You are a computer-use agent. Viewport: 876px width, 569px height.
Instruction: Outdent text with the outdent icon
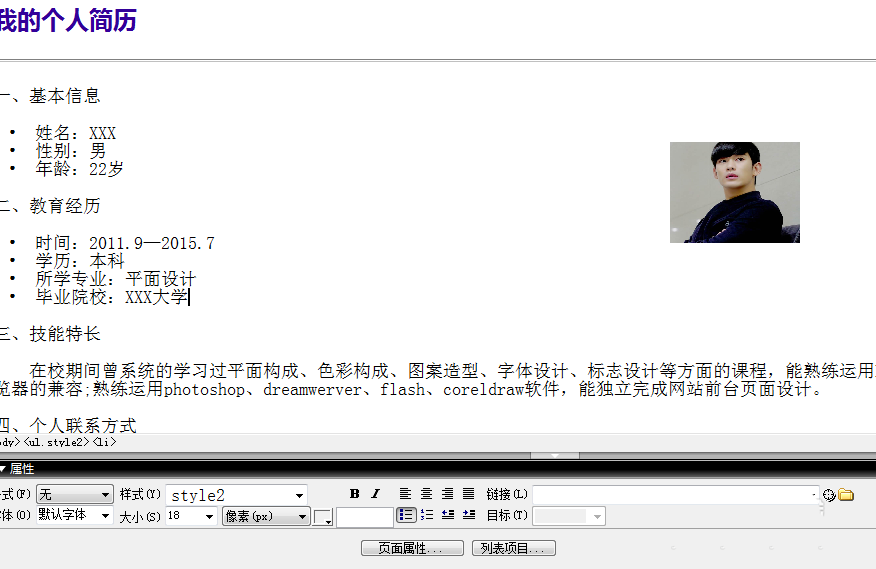(448, 515)
